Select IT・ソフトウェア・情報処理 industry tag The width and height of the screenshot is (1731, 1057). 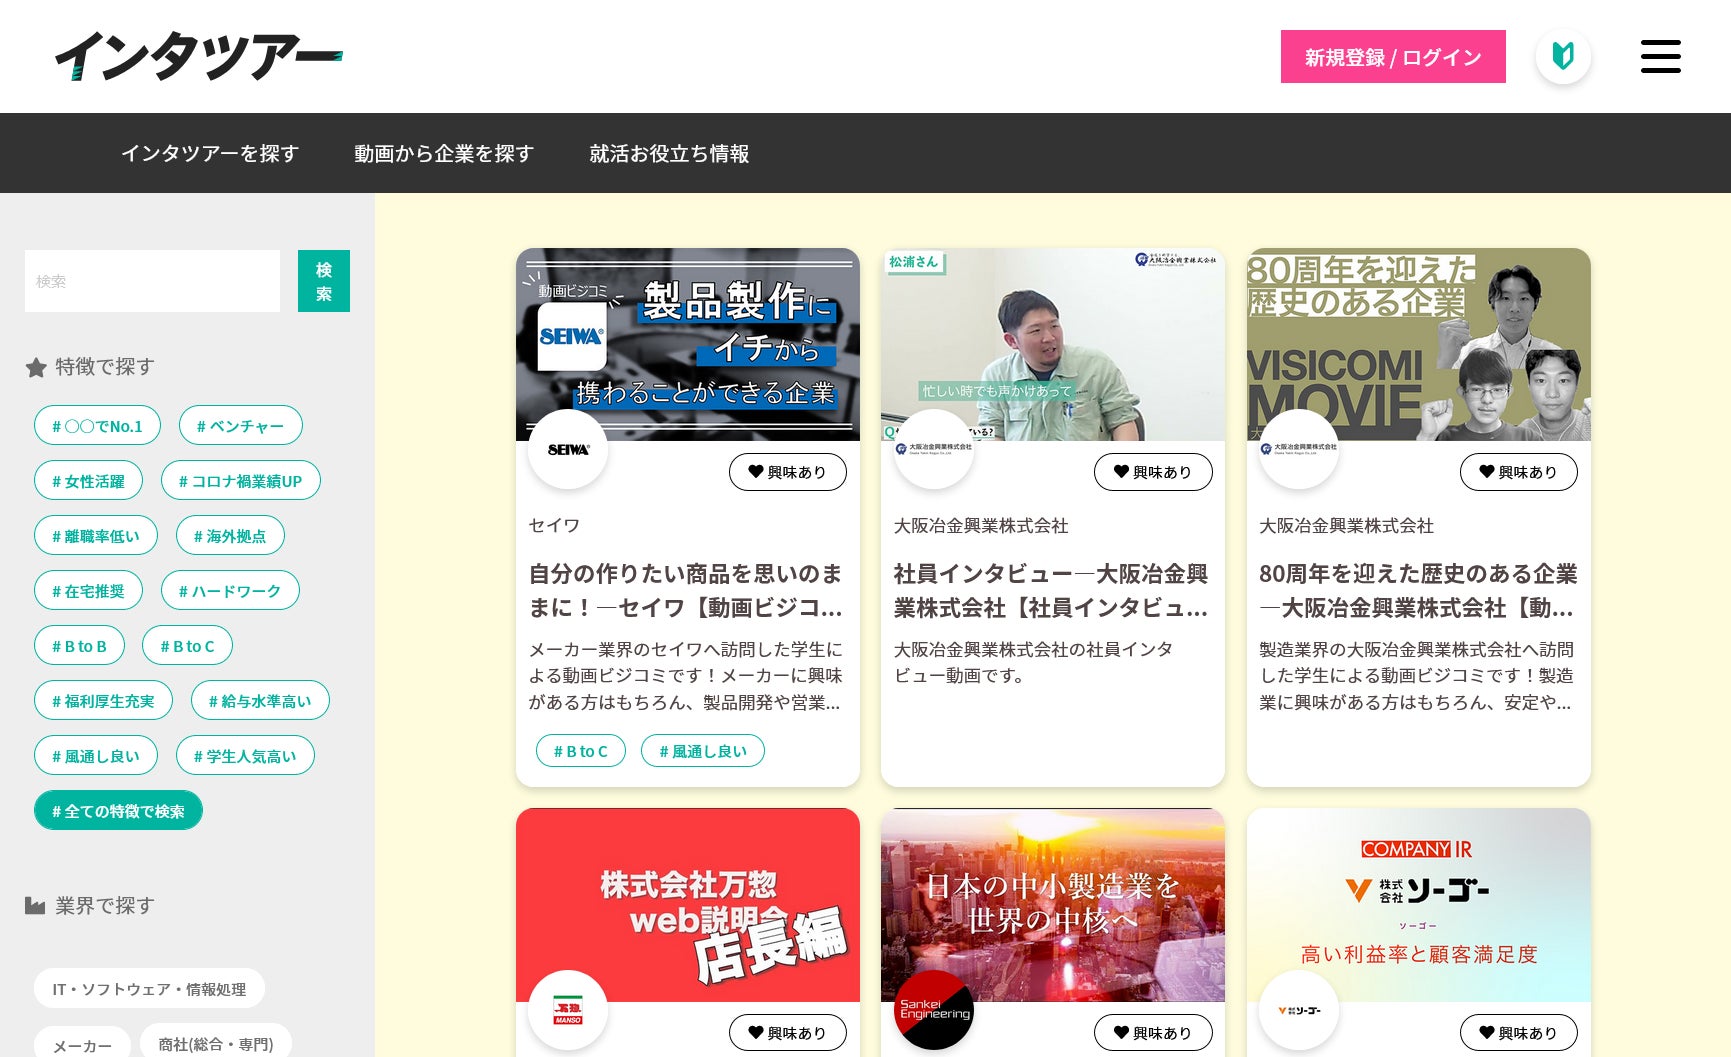[x=149, y=988]
